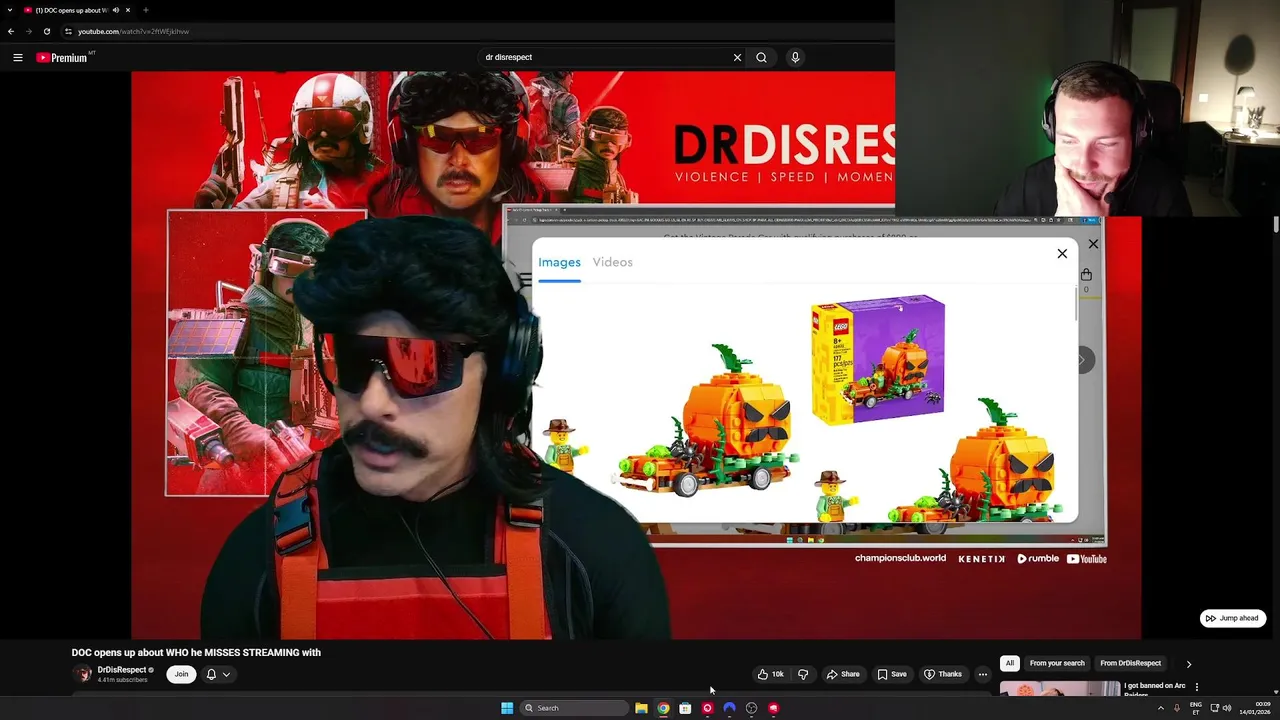Viewport: 1280px width, 720px height.
Task: Show more filter chips with the arrow
Action: [1189, 664]
